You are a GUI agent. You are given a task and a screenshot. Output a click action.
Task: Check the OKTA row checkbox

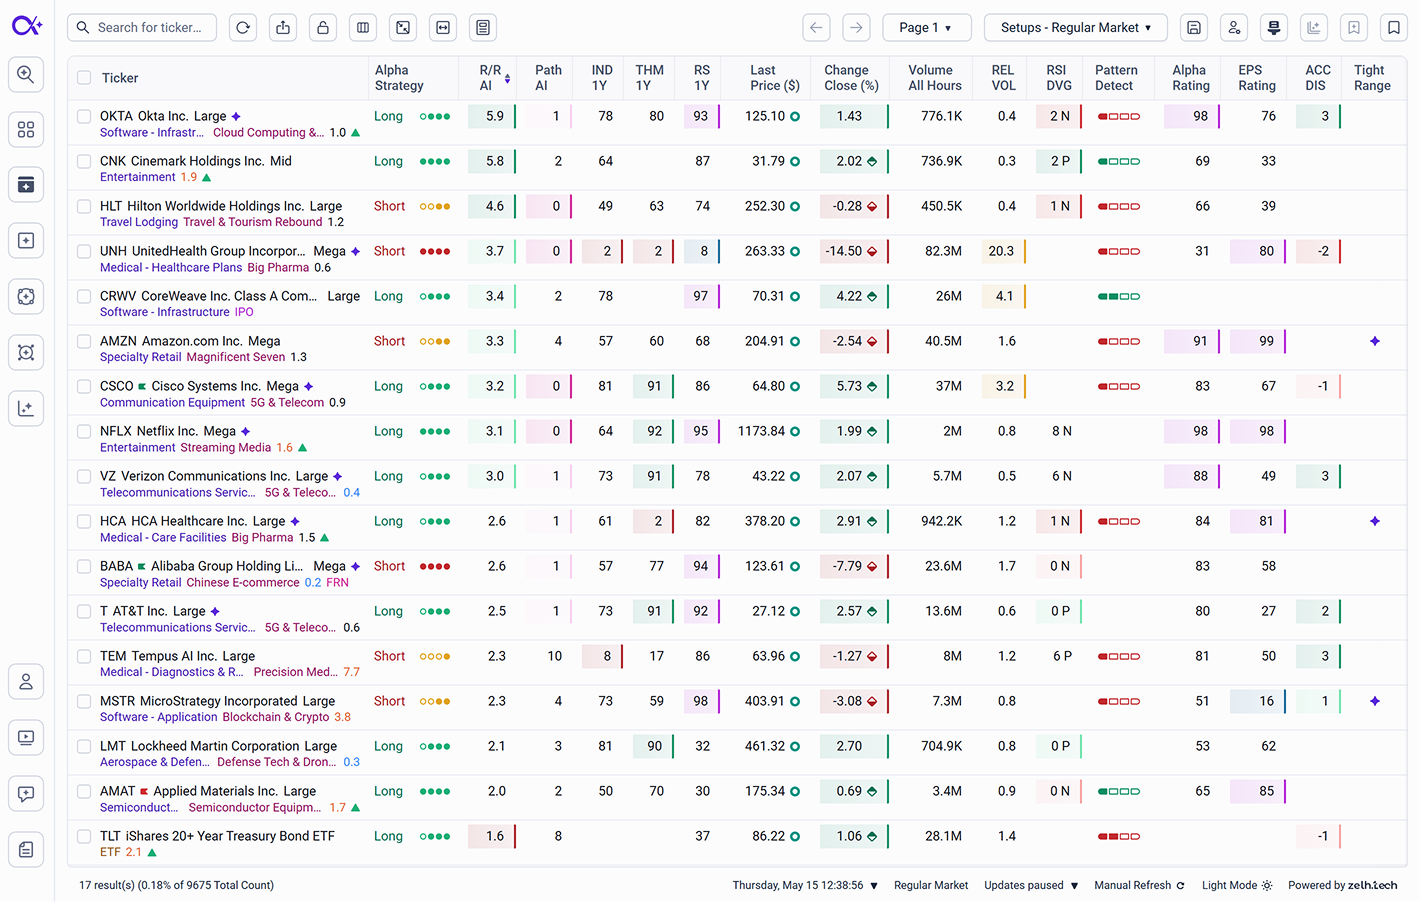click(84, 116)
